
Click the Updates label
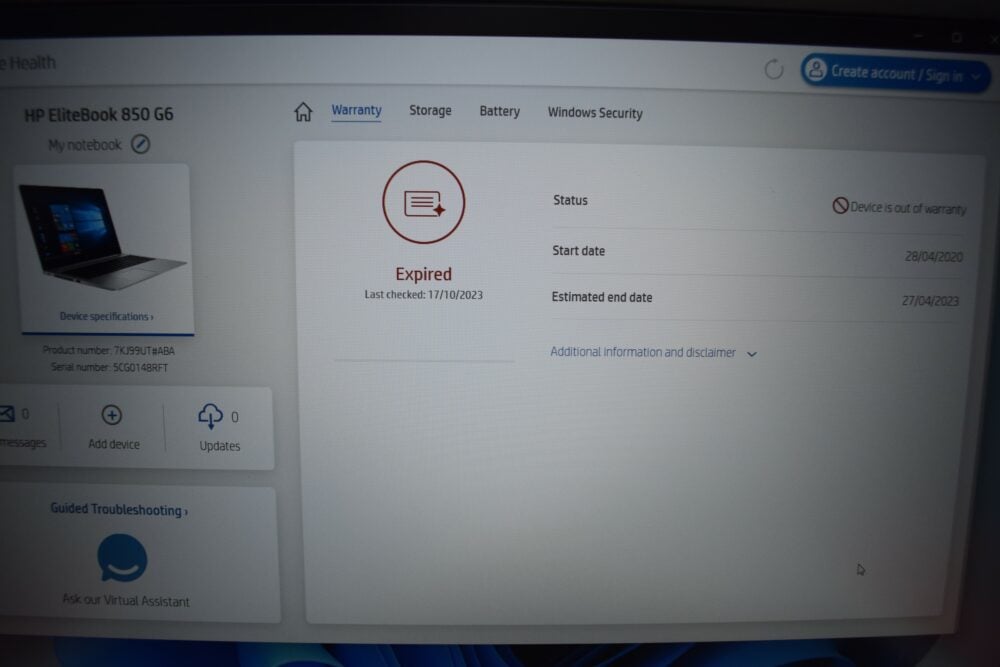coord(219,446)
